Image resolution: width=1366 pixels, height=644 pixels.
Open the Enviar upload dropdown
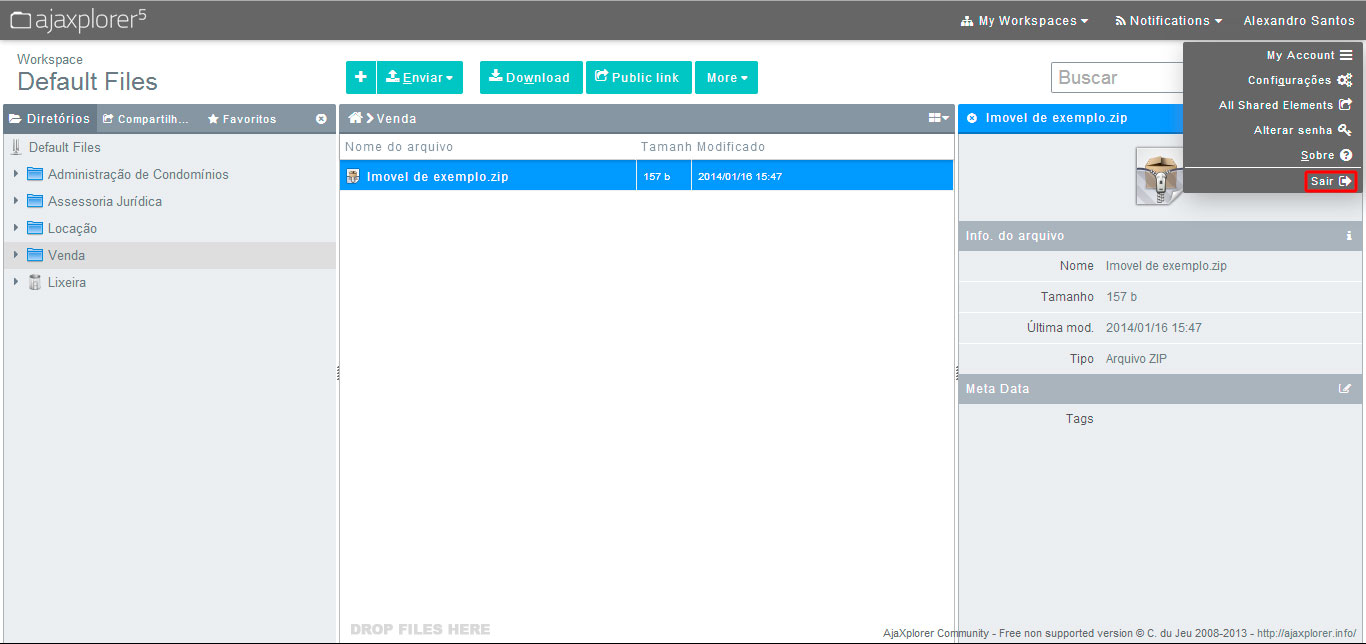420,78
